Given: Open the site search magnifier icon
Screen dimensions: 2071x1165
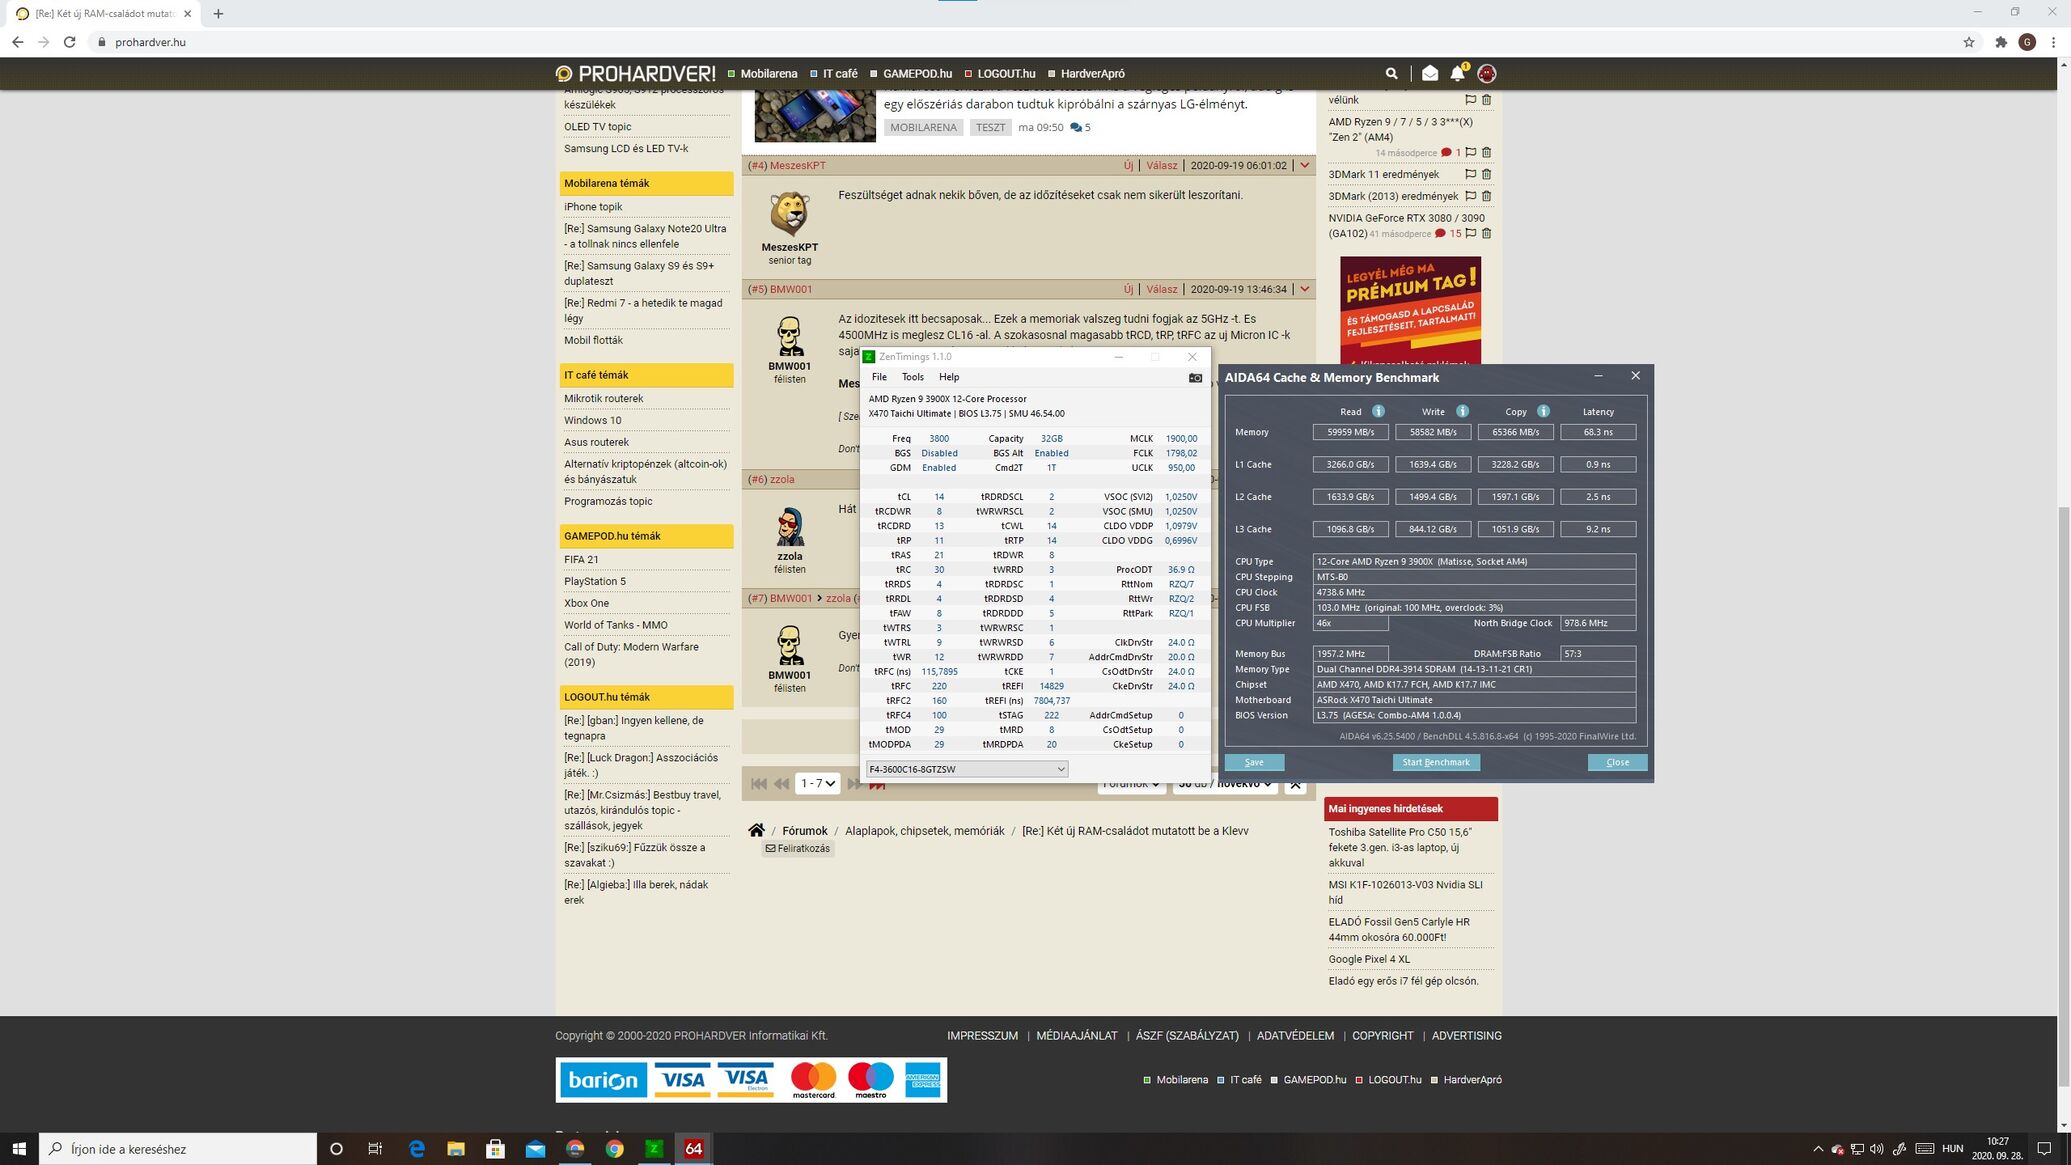Looking at the screenshot, I should click(x=1391, y=73).
